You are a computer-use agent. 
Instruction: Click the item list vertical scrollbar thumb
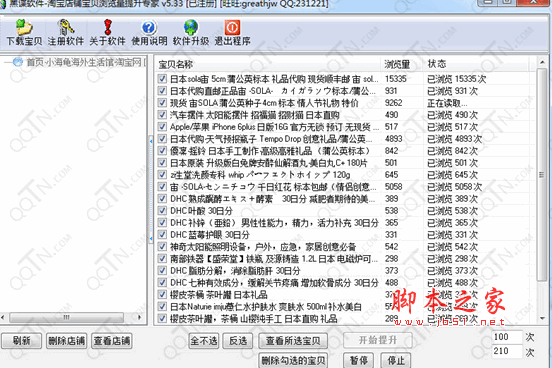(542, 175)
